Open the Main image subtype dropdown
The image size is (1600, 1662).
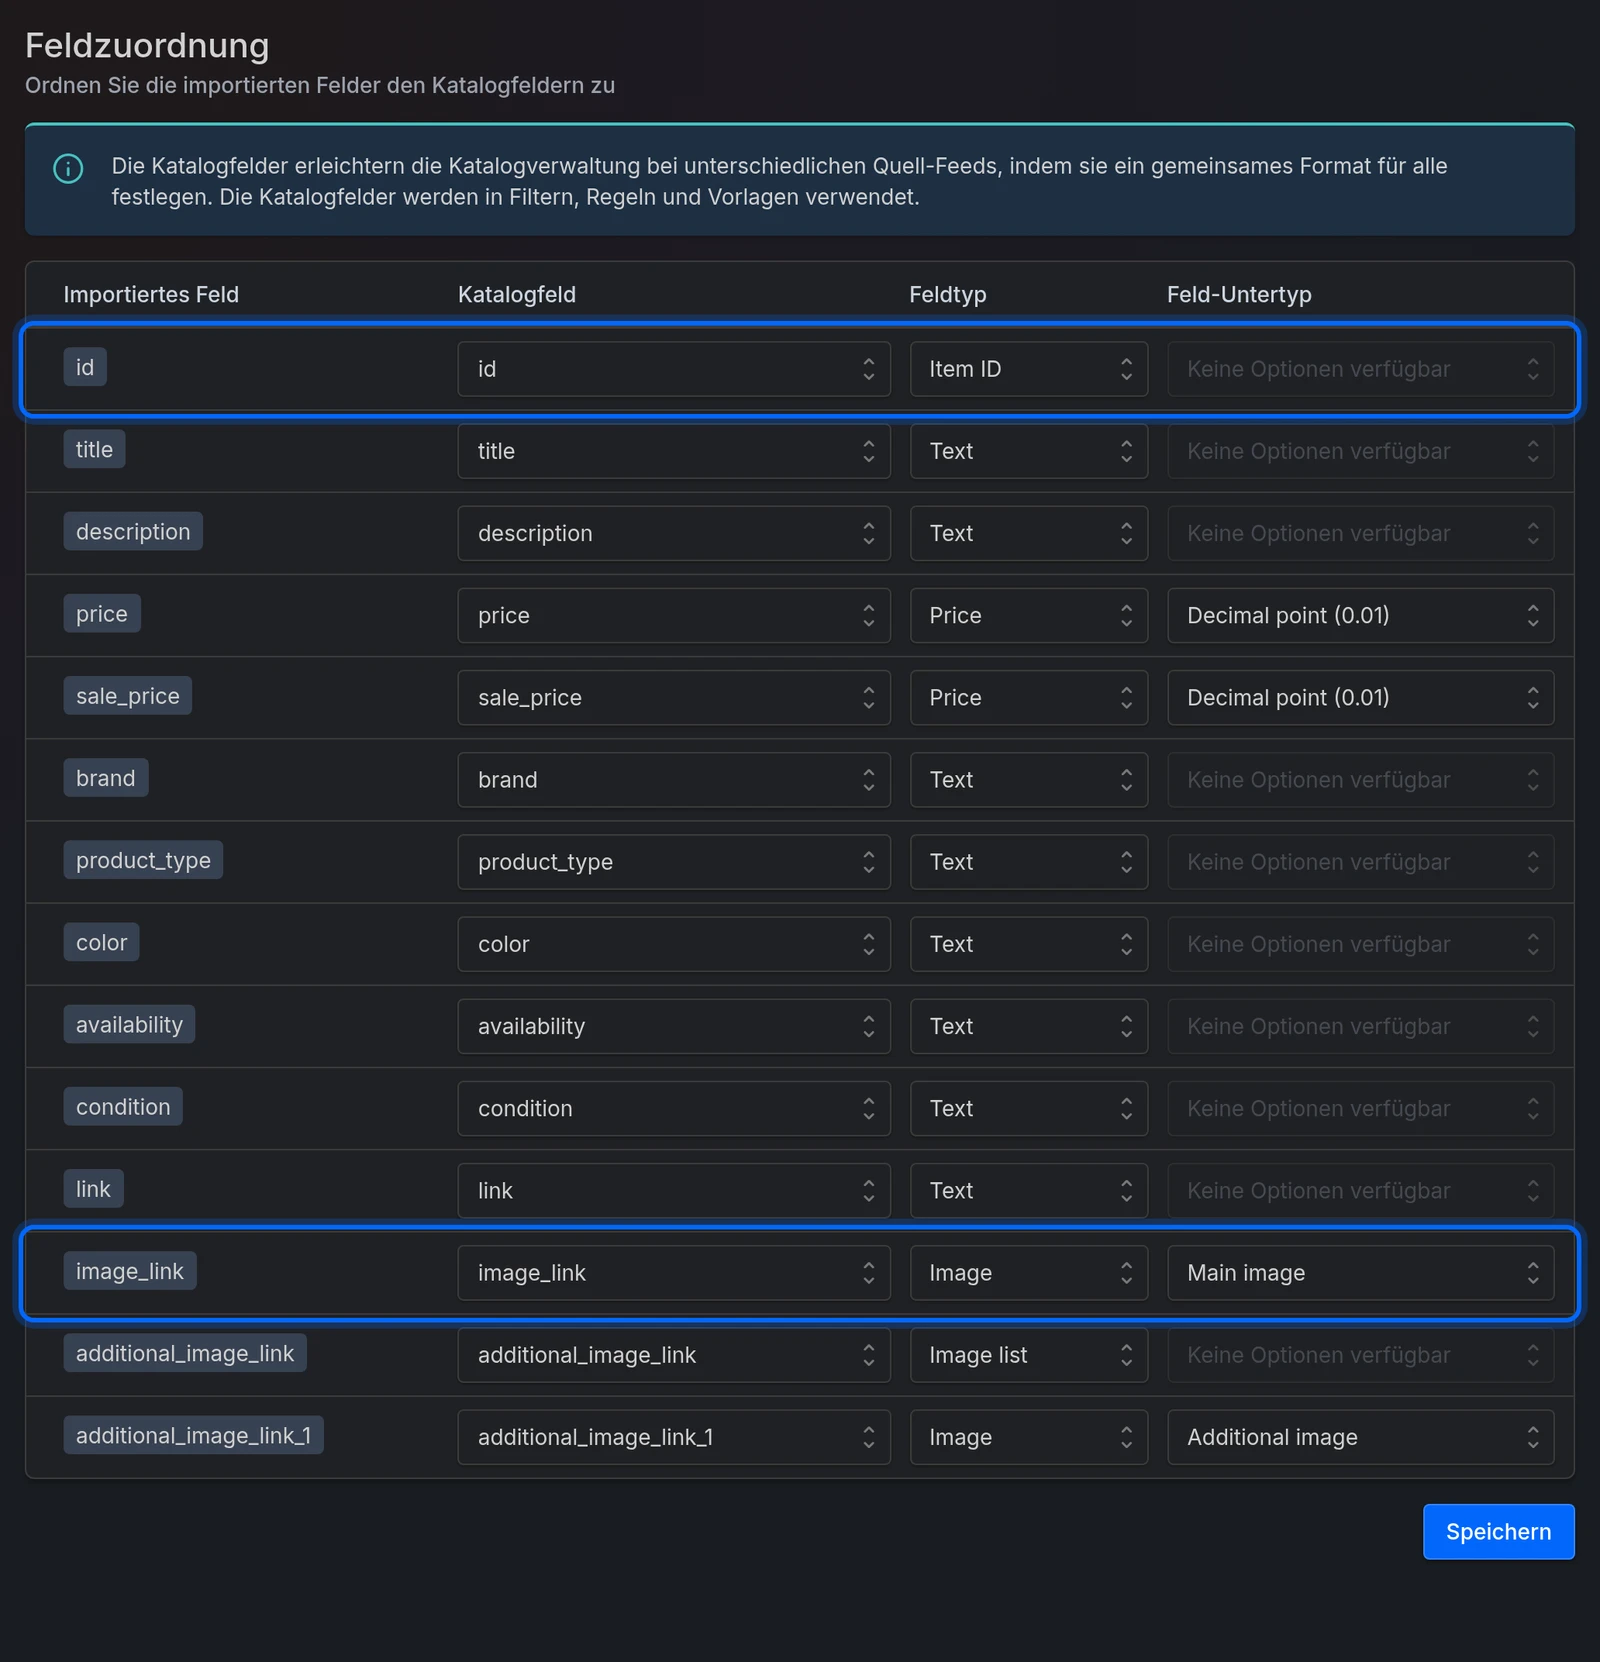coord(1361,1272)
